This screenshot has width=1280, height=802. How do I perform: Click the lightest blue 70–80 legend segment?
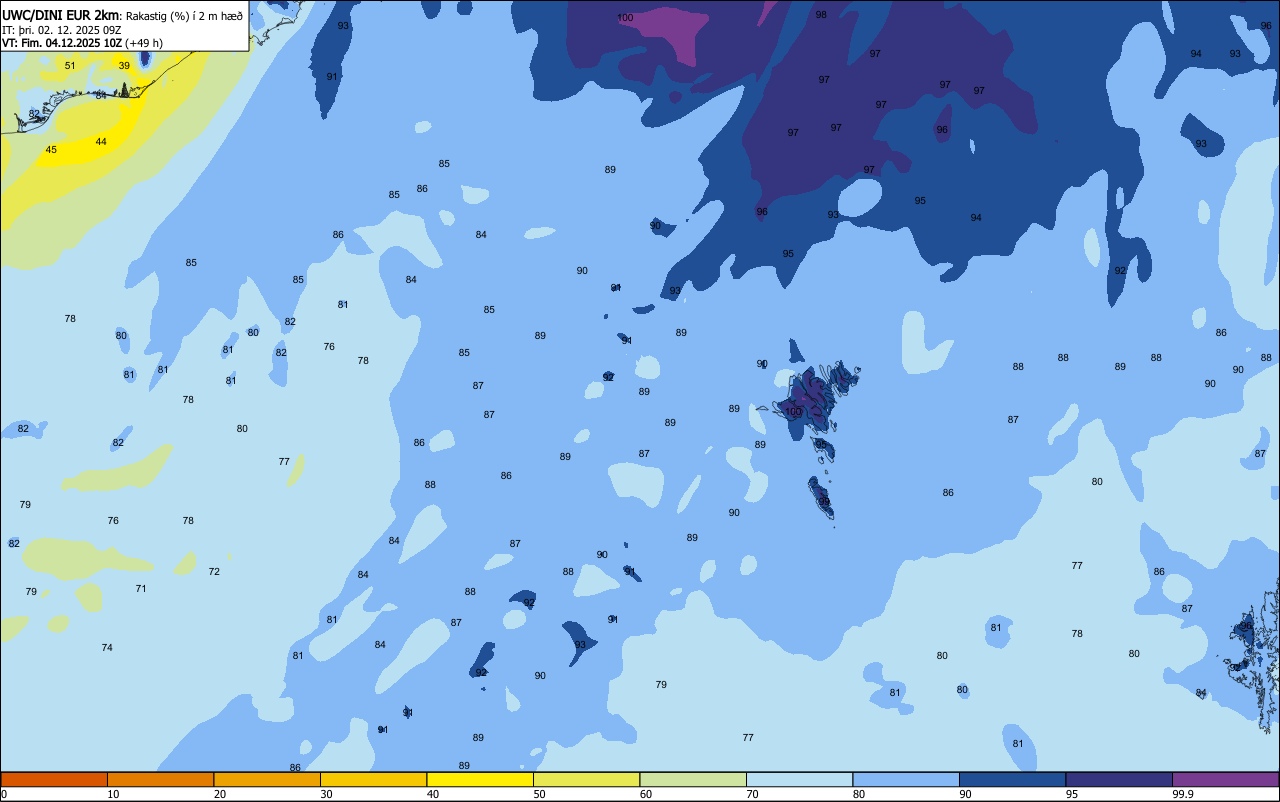click(799, 779)
